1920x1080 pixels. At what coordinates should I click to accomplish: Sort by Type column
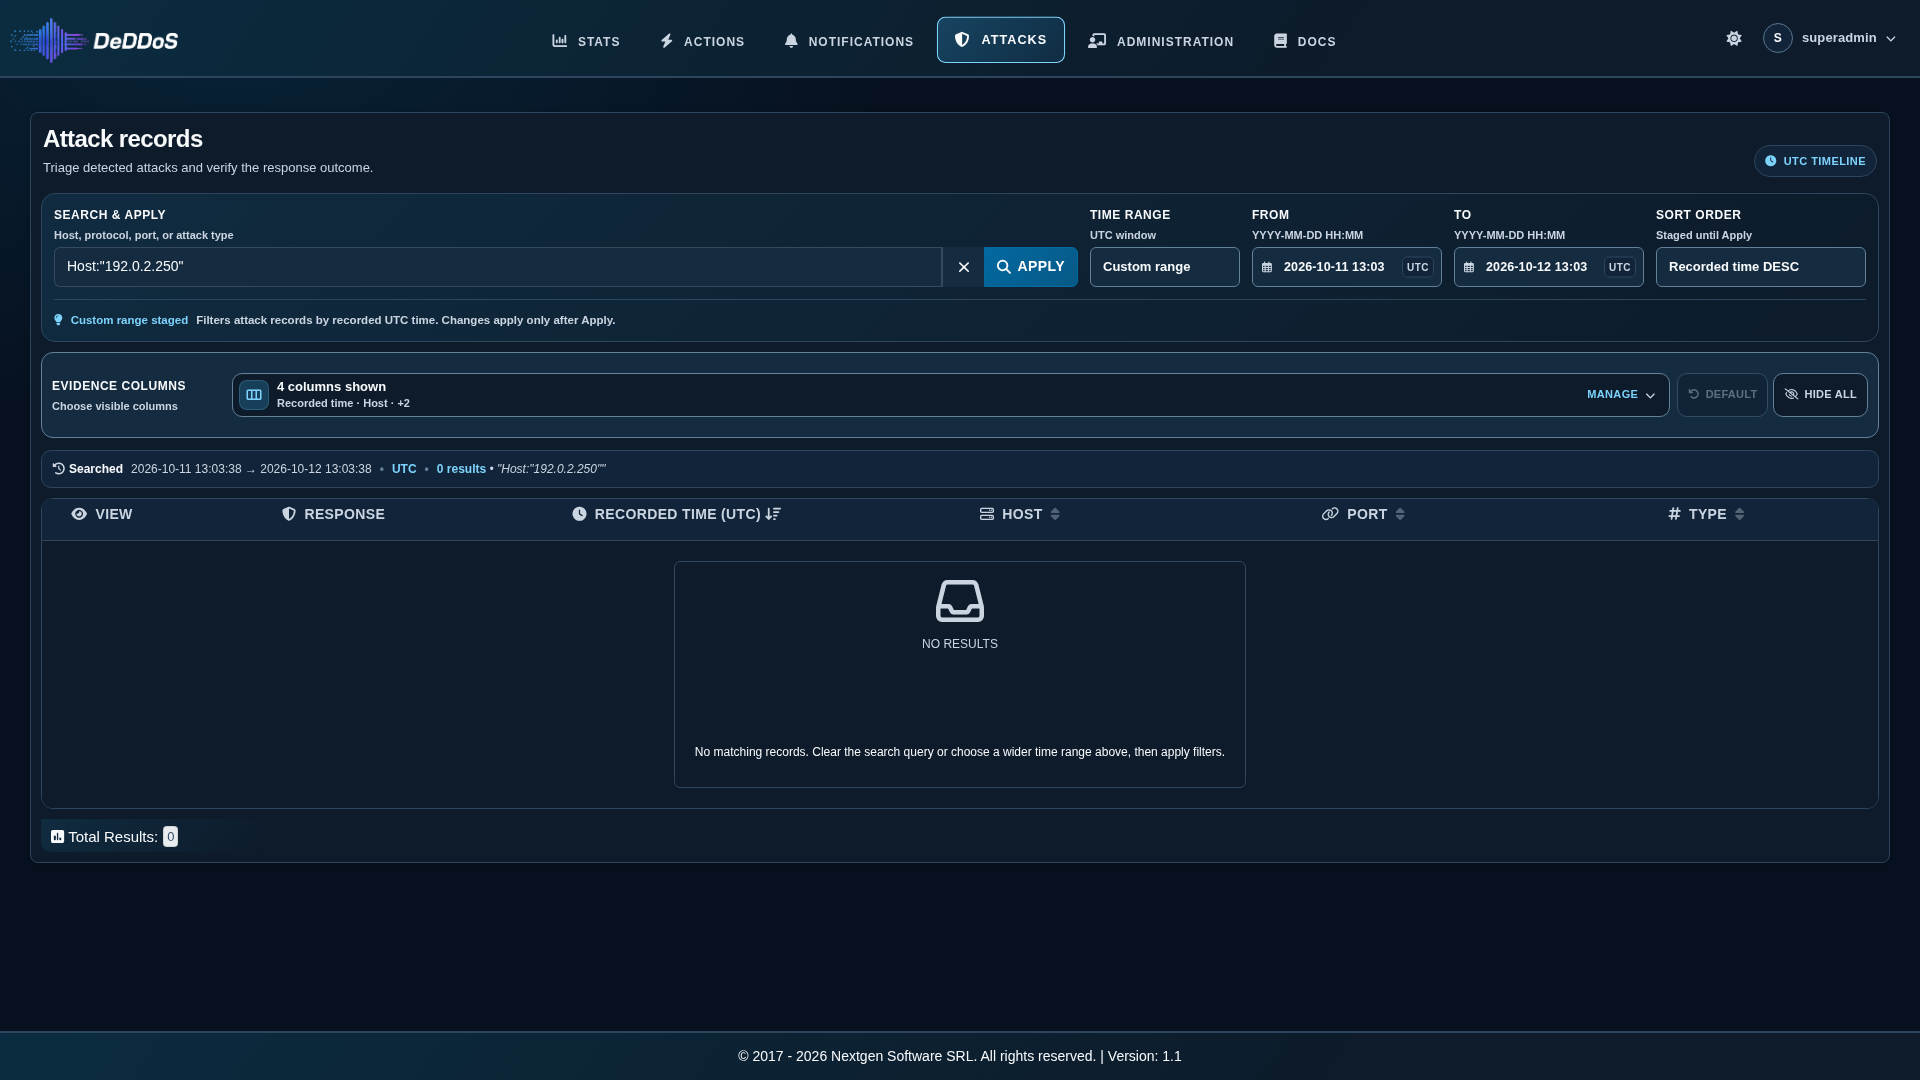point(1706,514)
